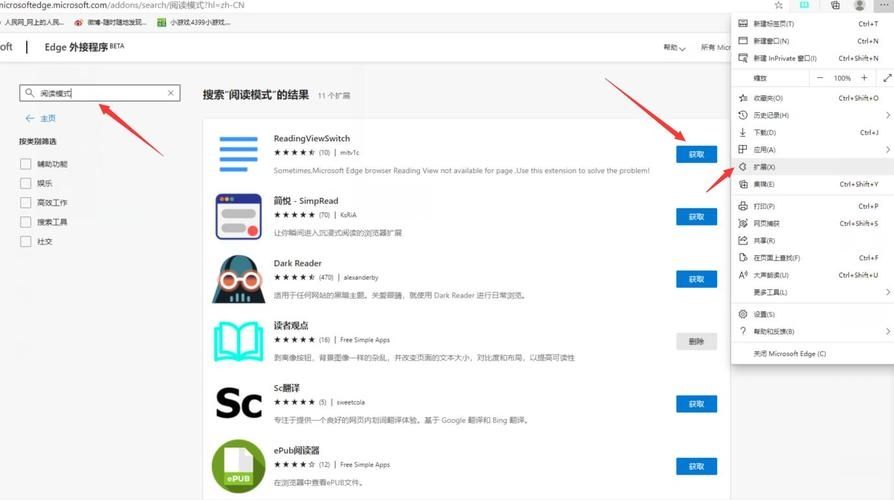Open 收藏夹(O) from the menu
This screenshot has width=894, height=500.
tap(812, 98)
